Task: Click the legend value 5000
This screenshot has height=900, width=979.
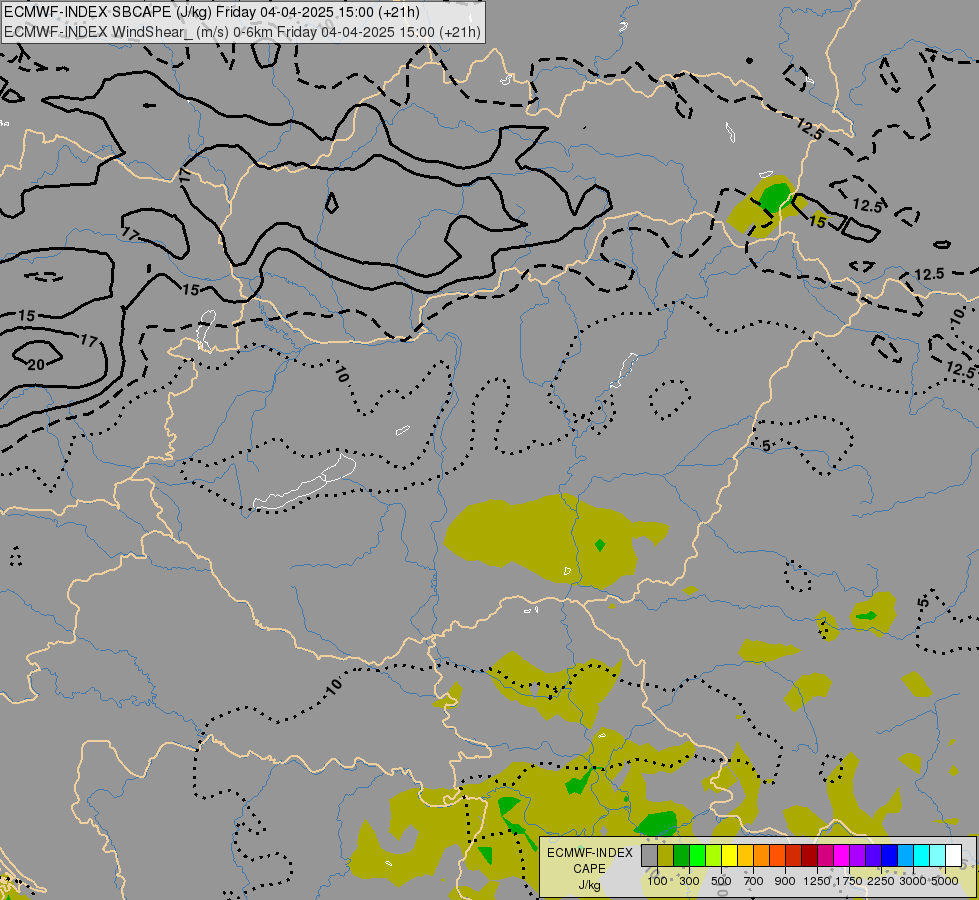Action: tap(945, 881)
